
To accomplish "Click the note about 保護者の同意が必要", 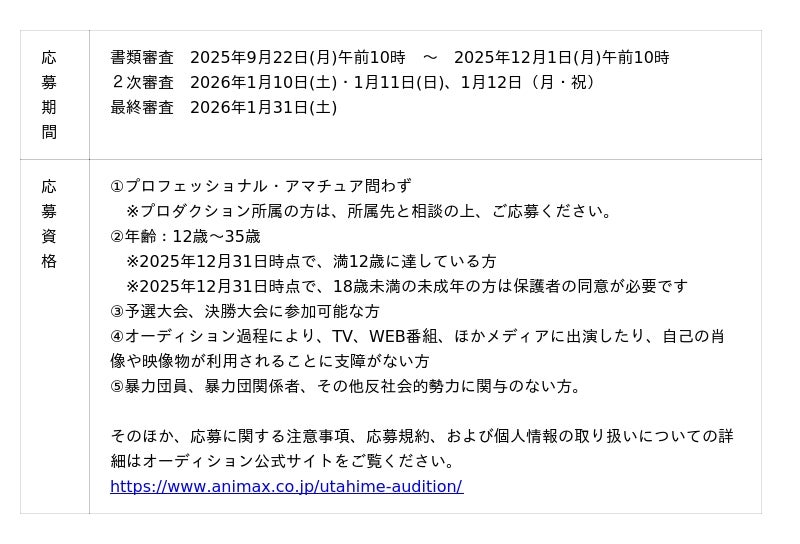I will [407, 286].
